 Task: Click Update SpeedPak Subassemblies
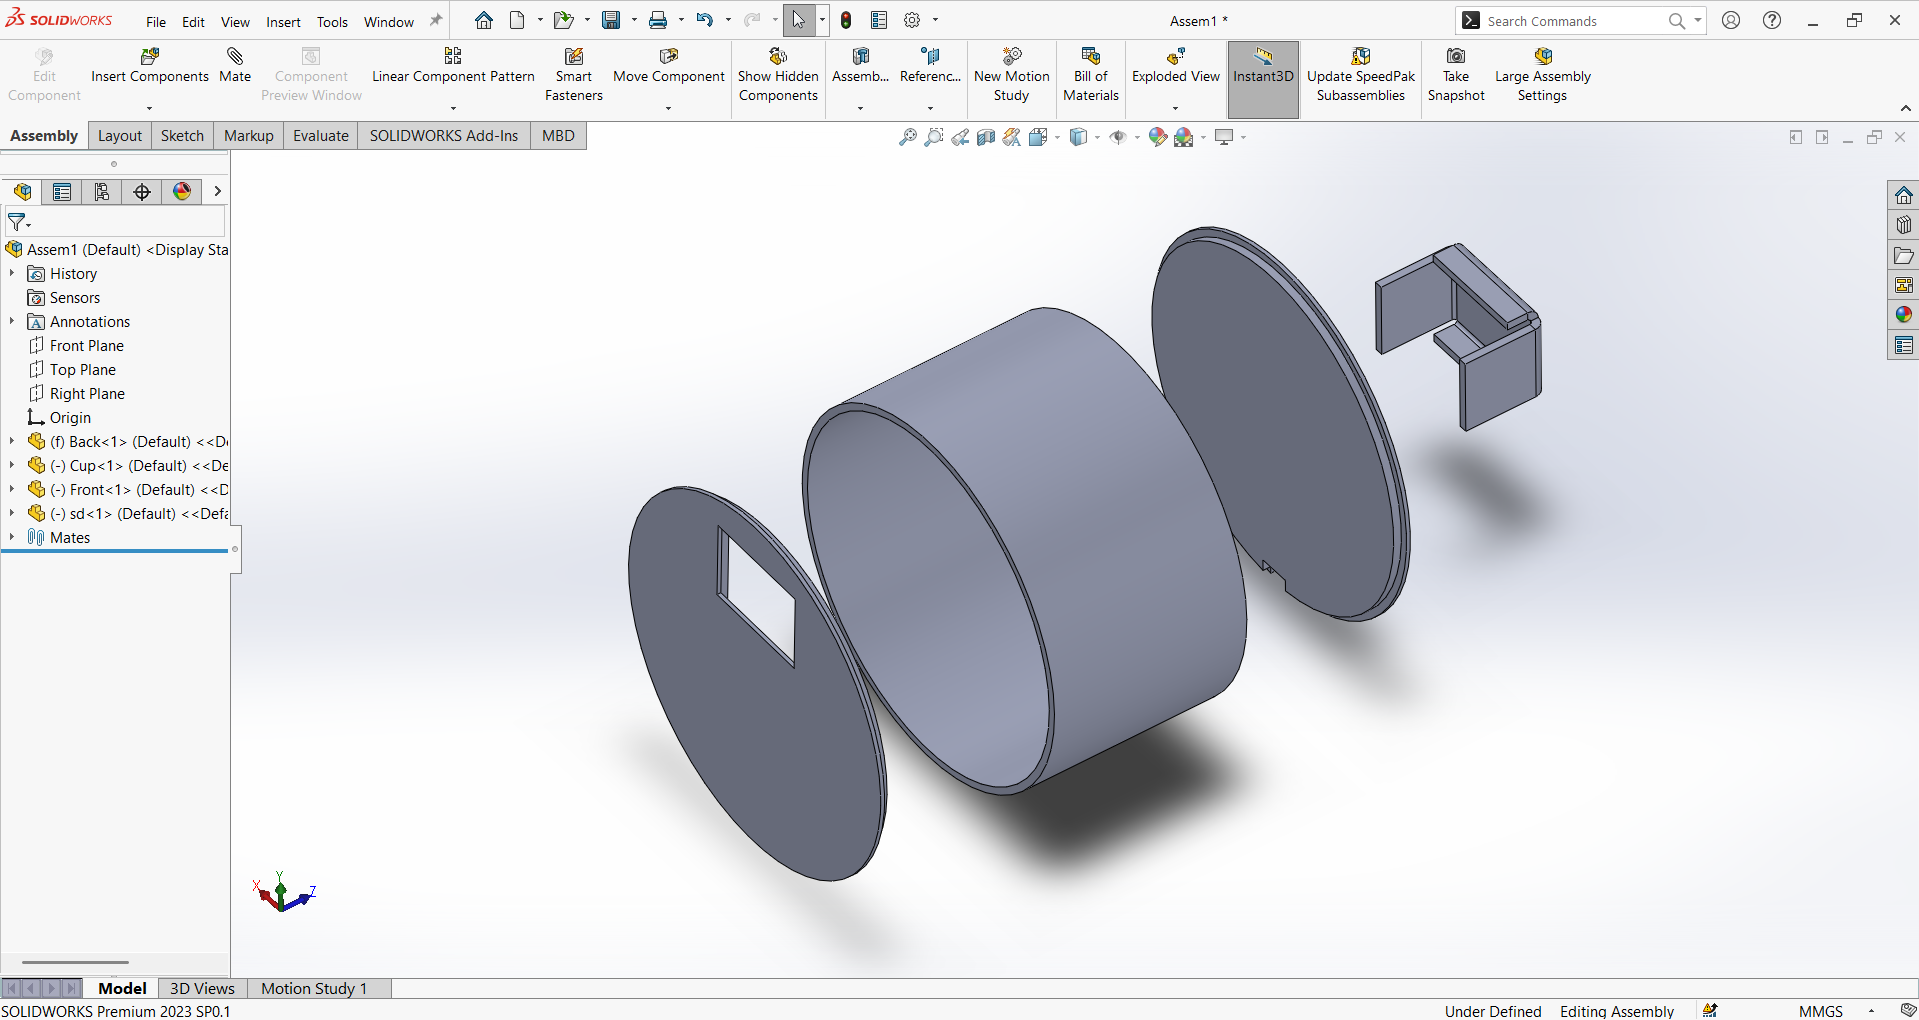coord(1360,75)
